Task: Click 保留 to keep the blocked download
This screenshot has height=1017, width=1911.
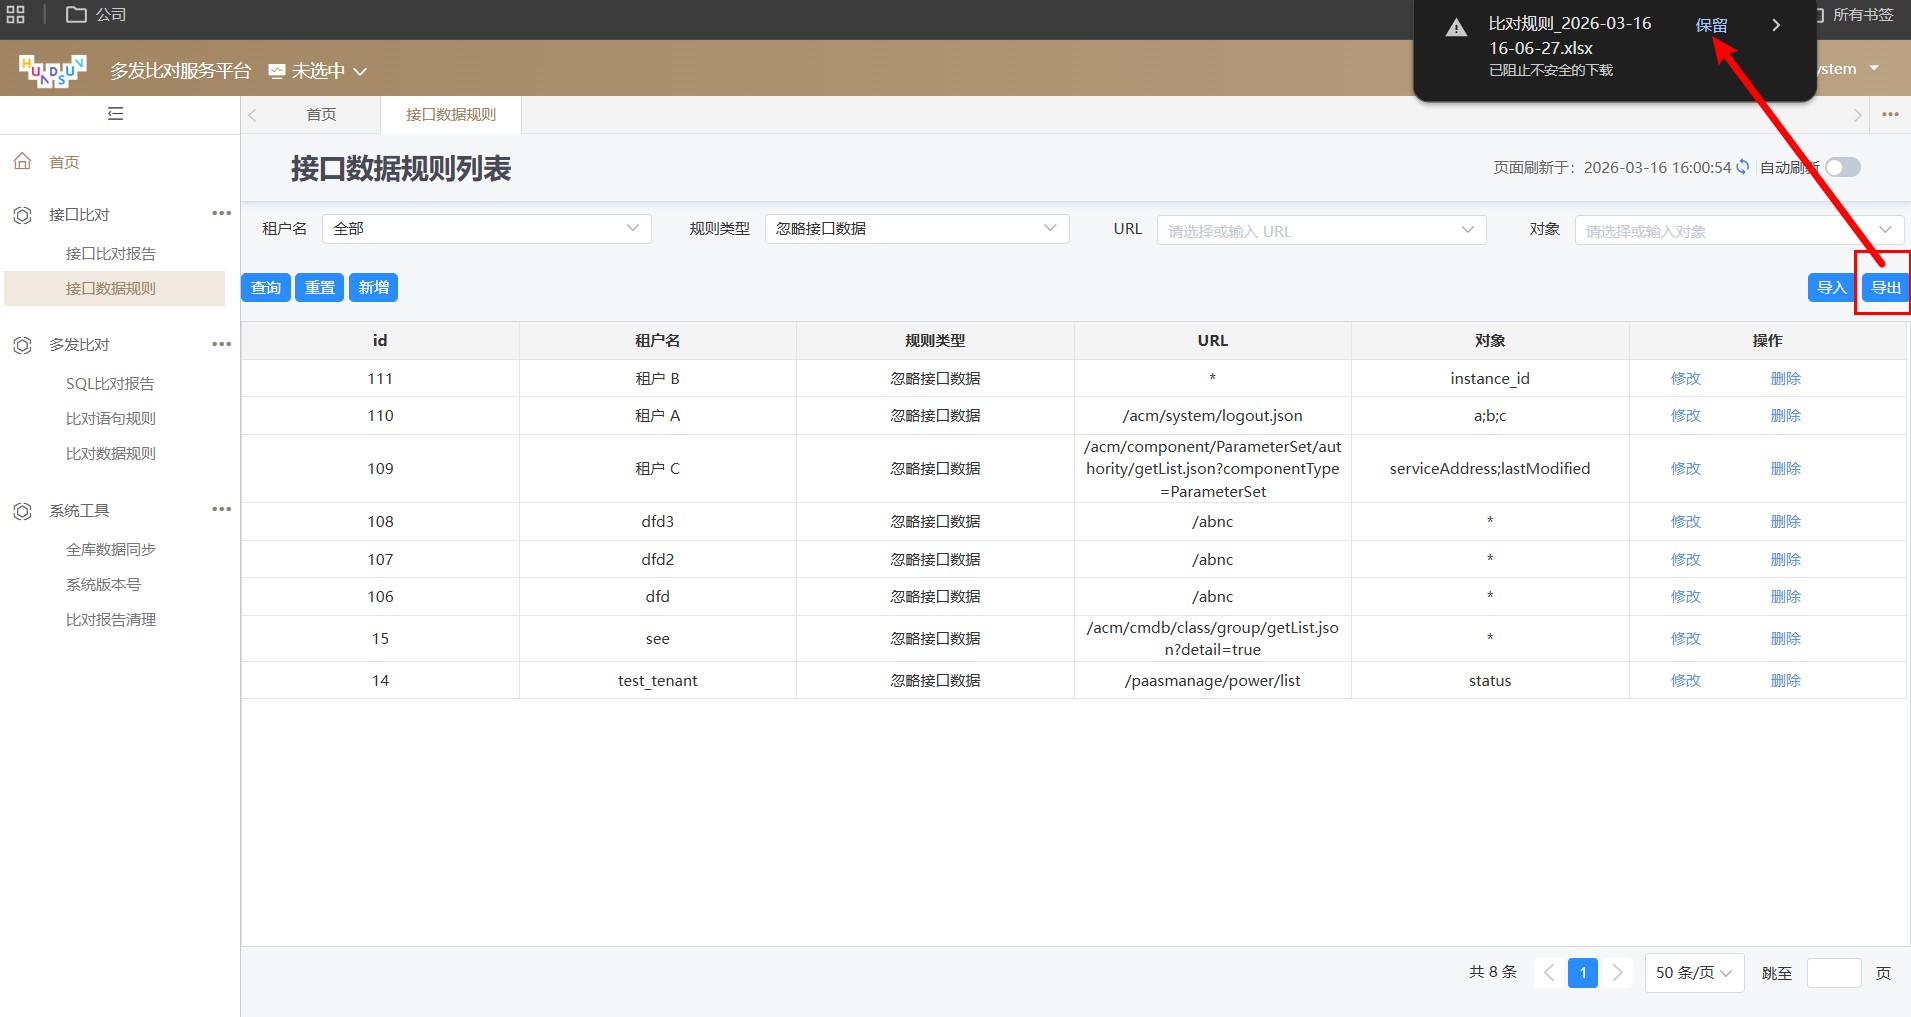Action: [1711, 25]
